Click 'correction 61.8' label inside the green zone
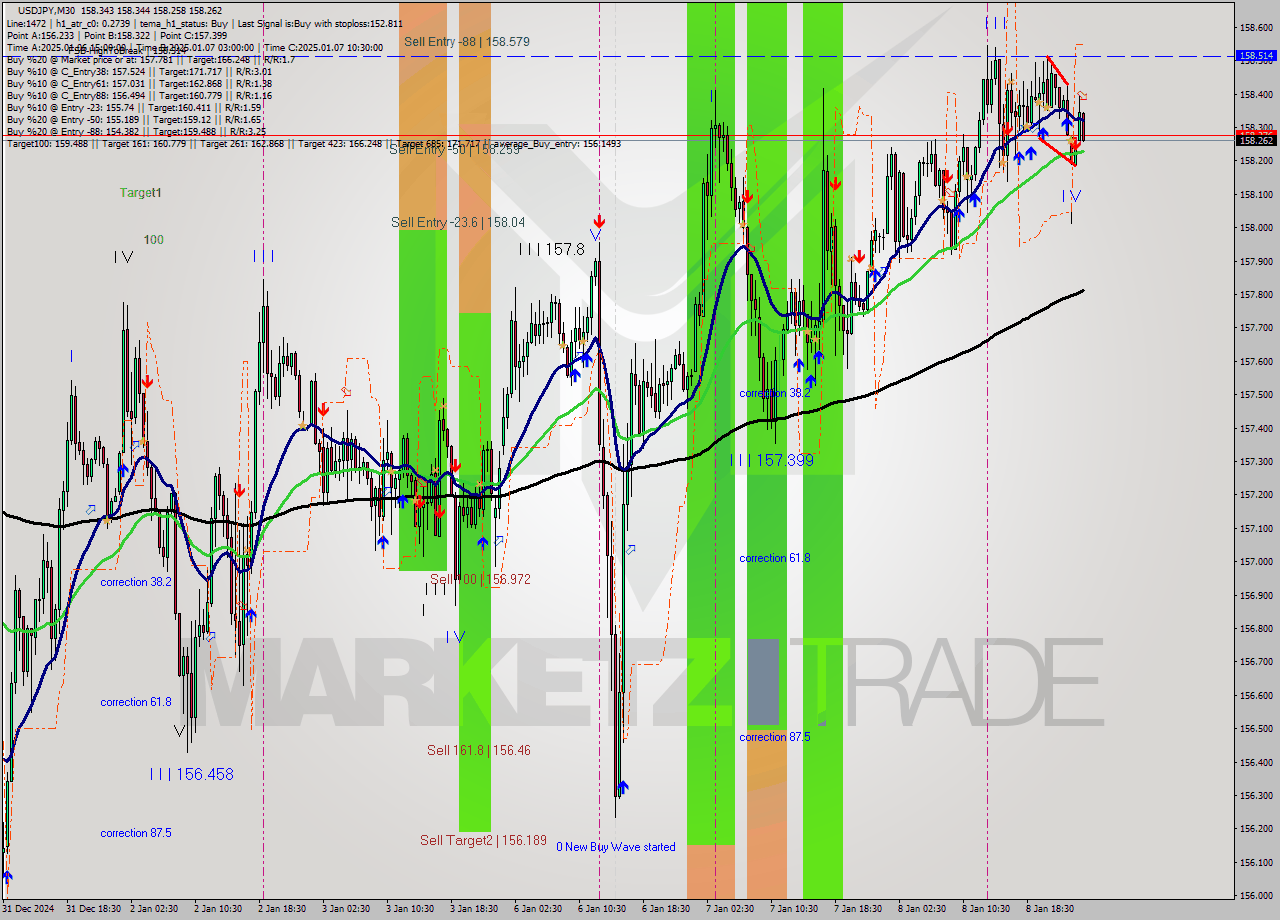 click(775, 558)
